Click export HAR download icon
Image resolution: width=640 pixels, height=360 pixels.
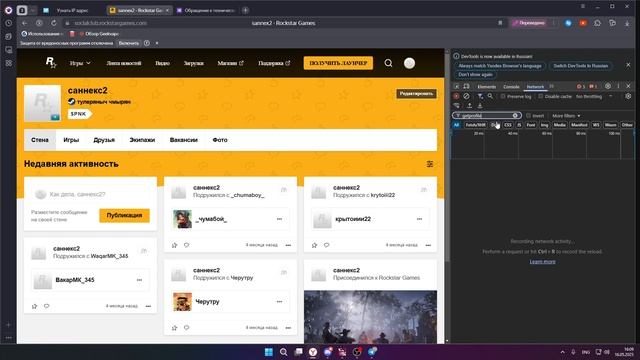[x=480, y=106]
